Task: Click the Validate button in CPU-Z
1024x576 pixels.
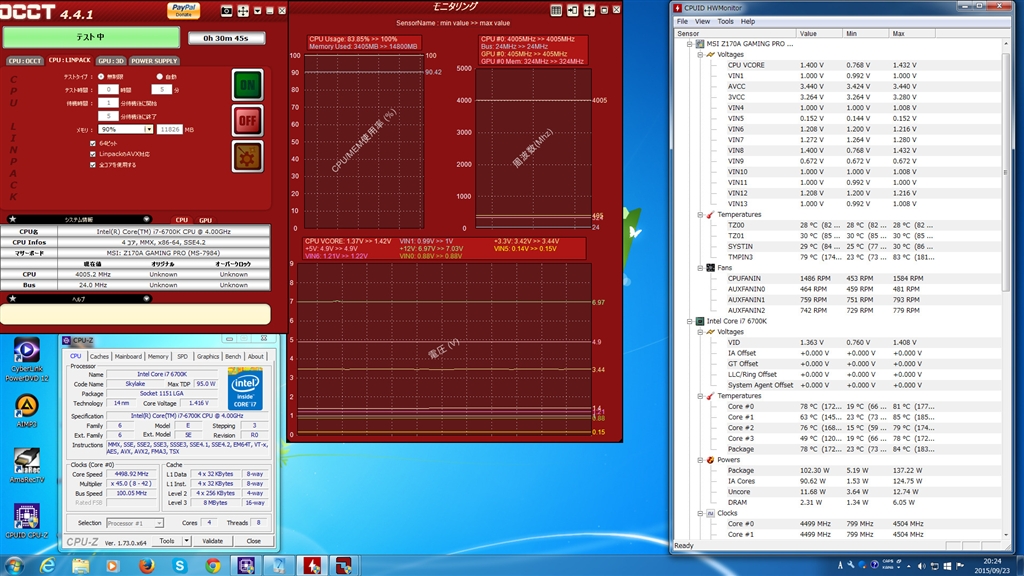Action: click(x=213, y=541)
